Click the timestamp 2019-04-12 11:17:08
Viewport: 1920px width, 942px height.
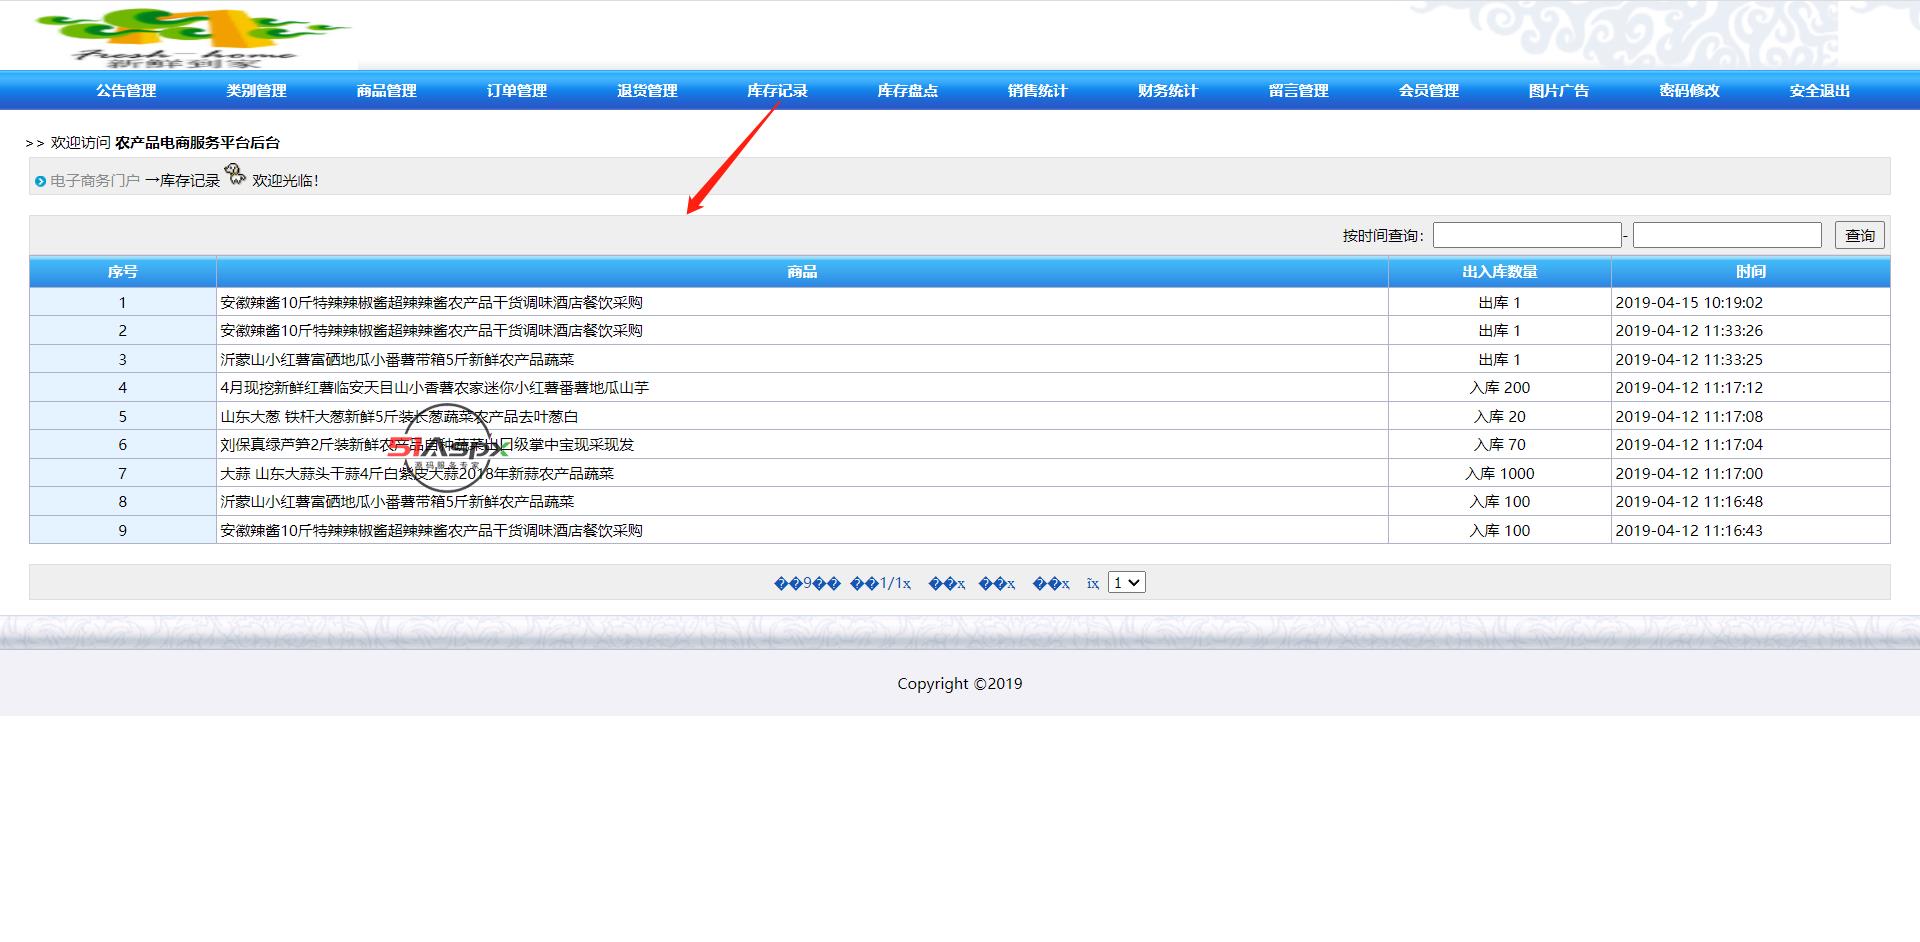(x=1689, y=417)
